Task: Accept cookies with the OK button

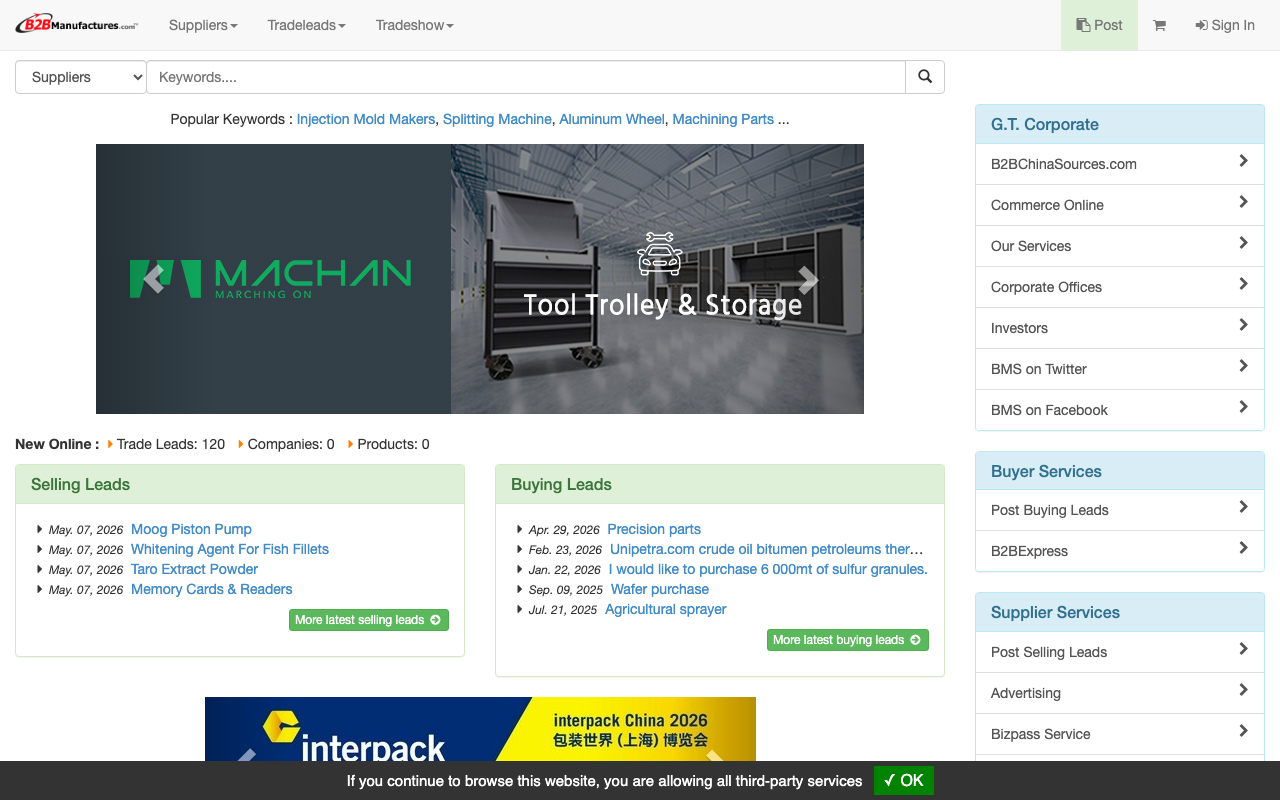Action: 904,780
